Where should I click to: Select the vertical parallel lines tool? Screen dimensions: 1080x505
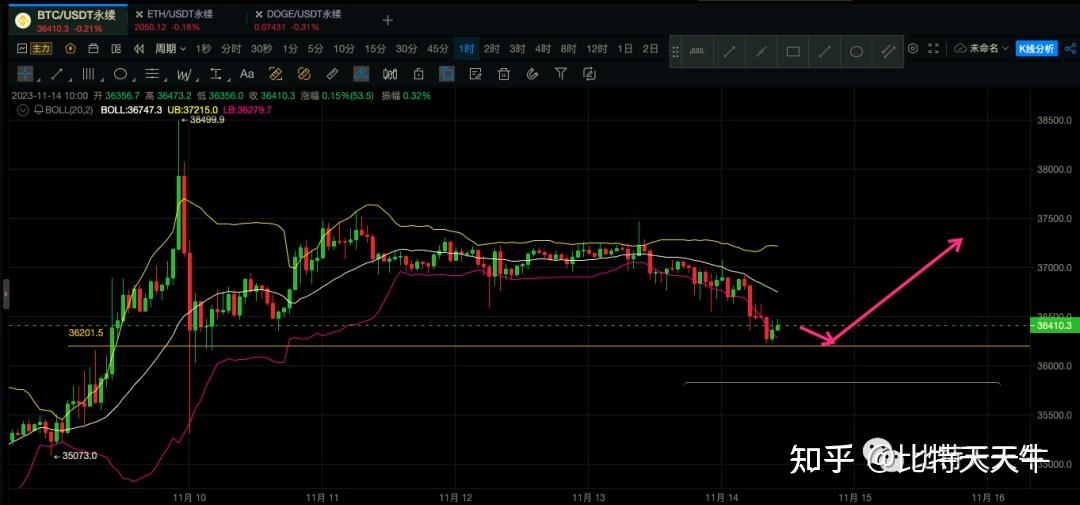[x=88, y=73]
